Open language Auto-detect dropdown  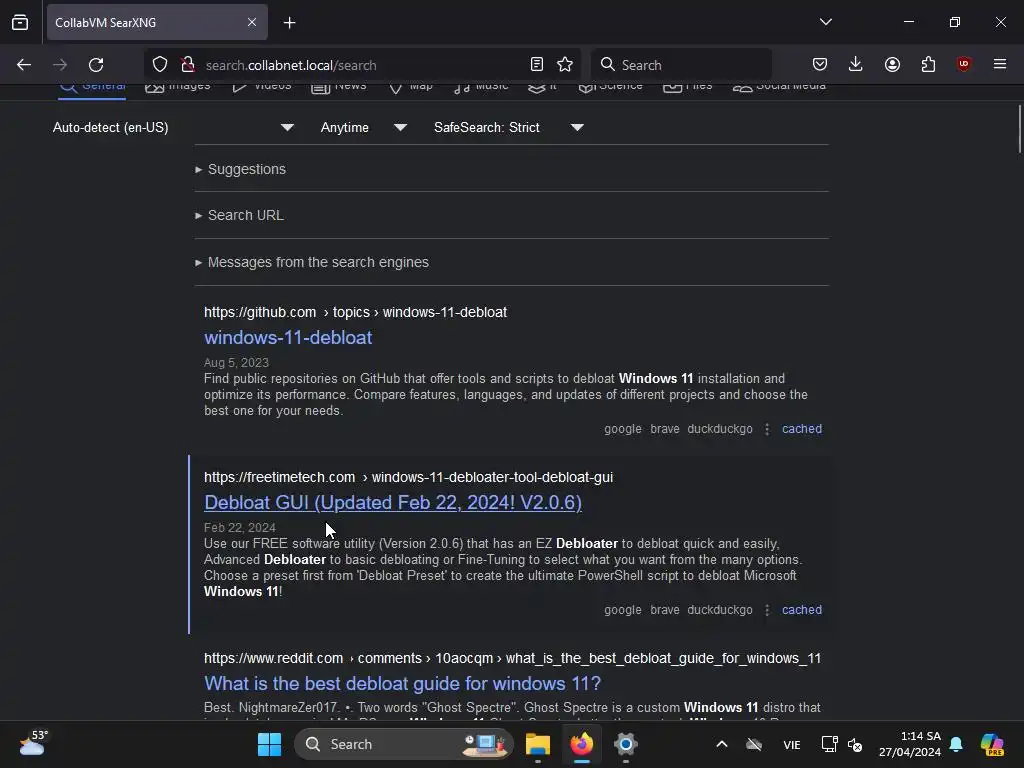pyautogui.click(x=173, y=127)
